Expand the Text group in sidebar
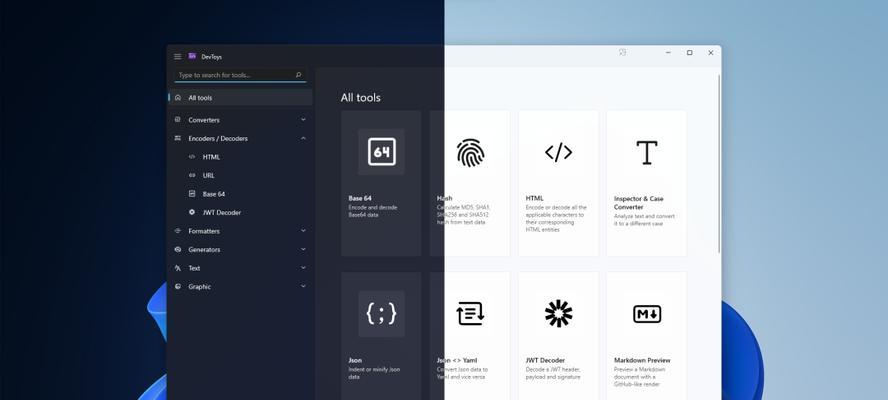 [240, 268]
